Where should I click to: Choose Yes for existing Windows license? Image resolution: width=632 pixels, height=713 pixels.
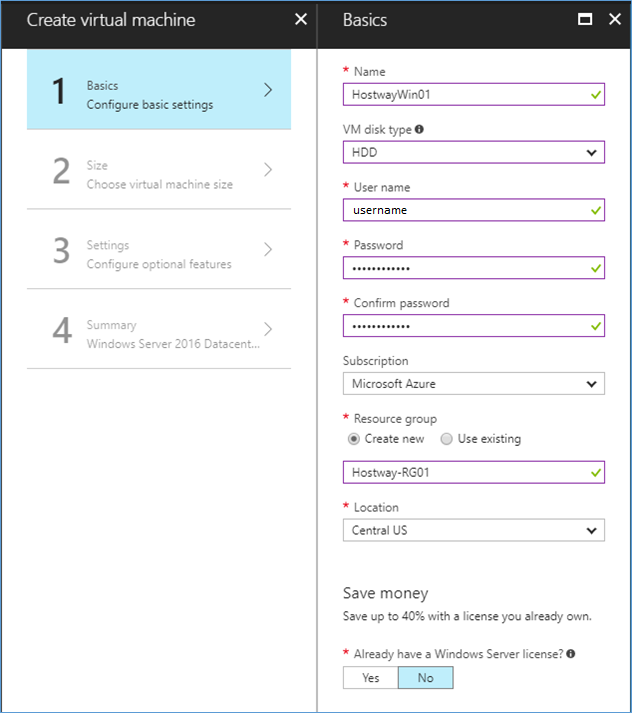(371, 678)
